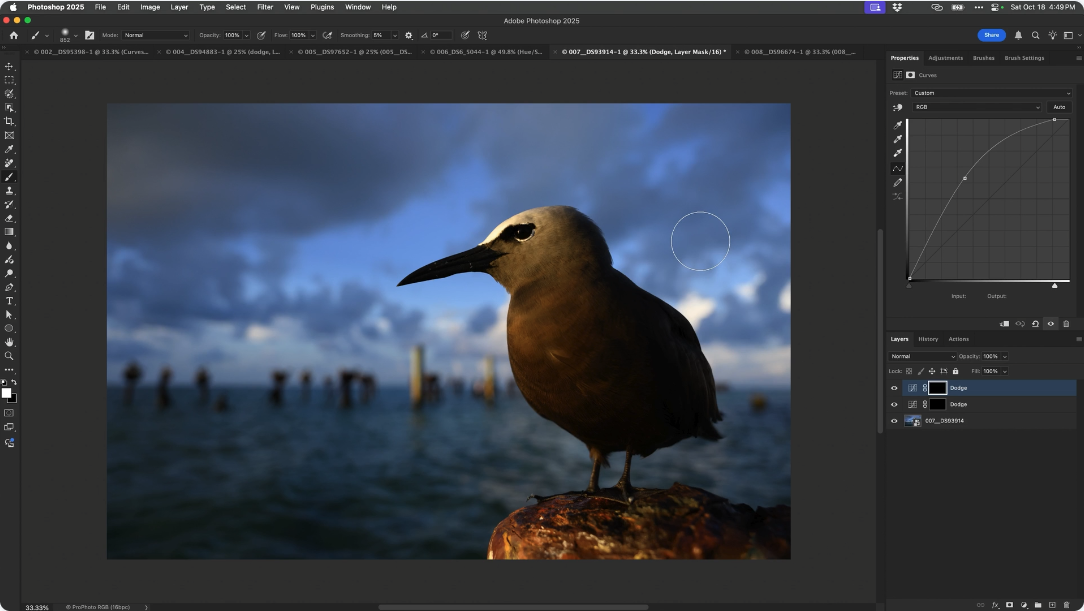Image resolution: width=1084 pixels, height=611 pixels.
Task: Click the blue Share button
Action: [x=991, y=35]
